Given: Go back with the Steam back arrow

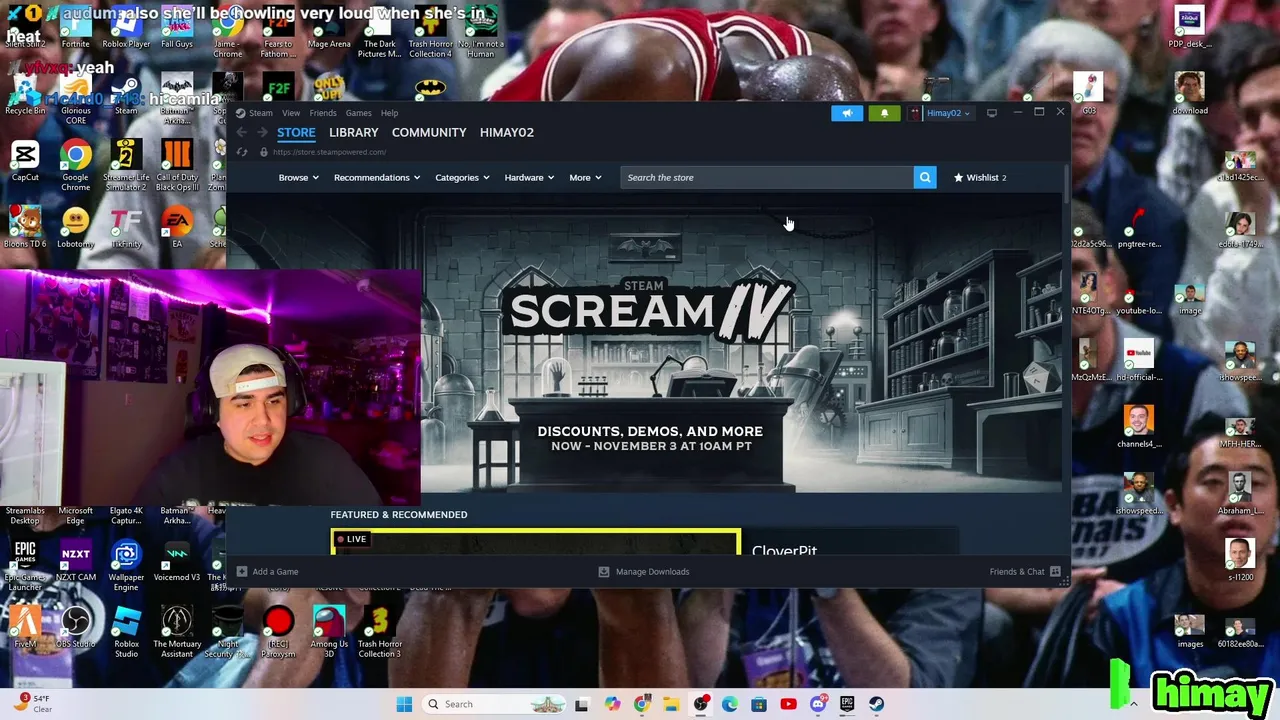Looking at the screenshot, I should [241, 132].
